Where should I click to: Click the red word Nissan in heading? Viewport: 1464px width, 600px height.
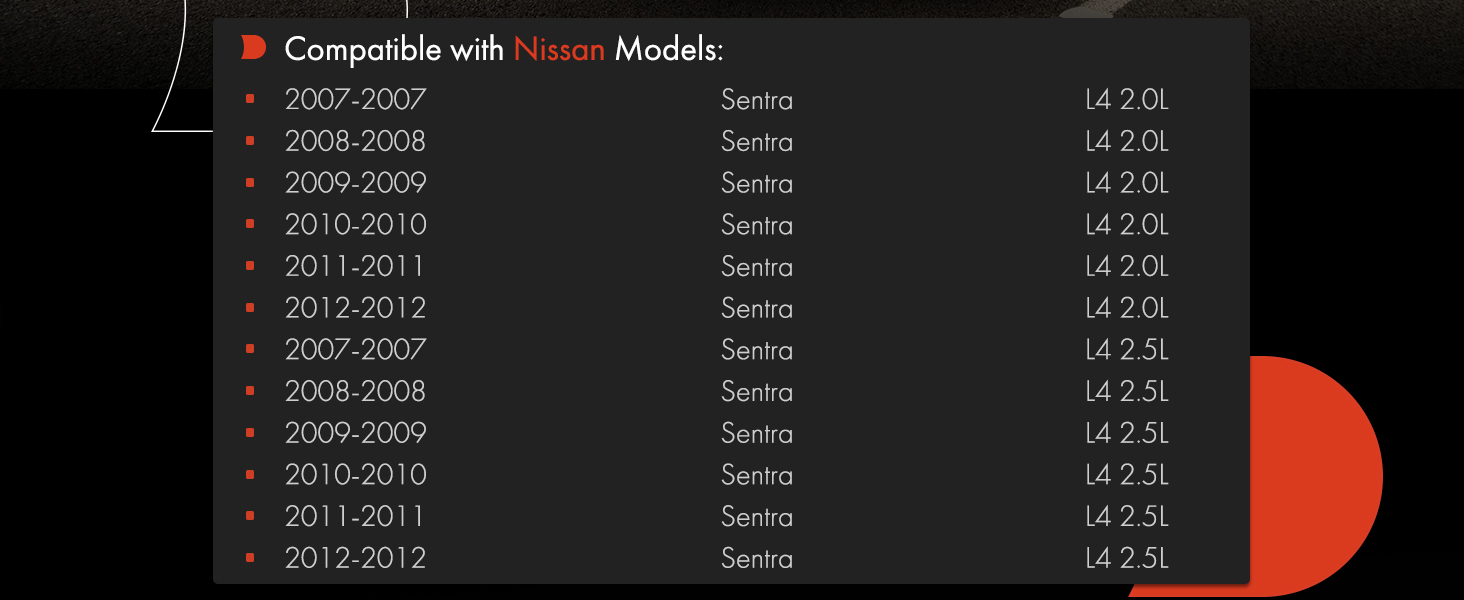point(559,49)
